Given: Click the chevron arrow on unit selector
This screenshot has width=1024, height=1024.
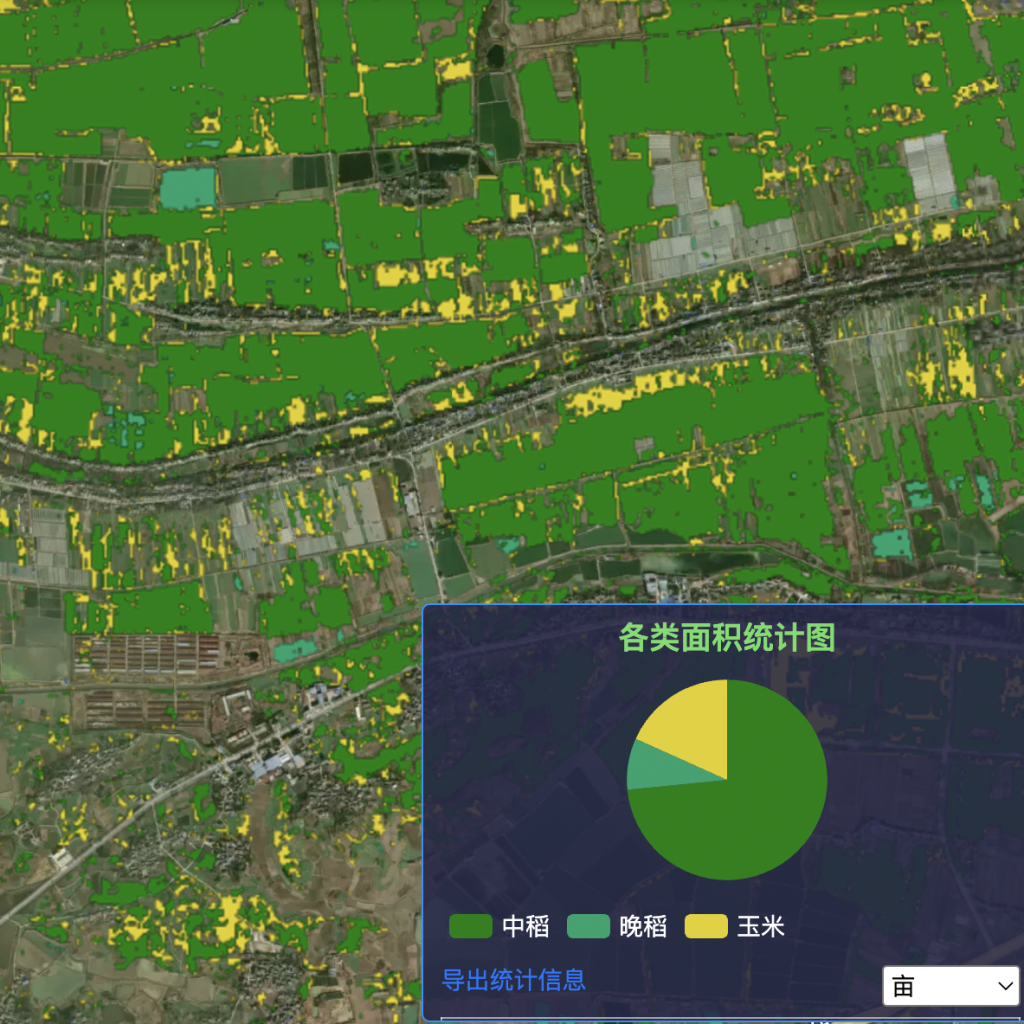Looking at the screenshot, I should (1005, 986).
